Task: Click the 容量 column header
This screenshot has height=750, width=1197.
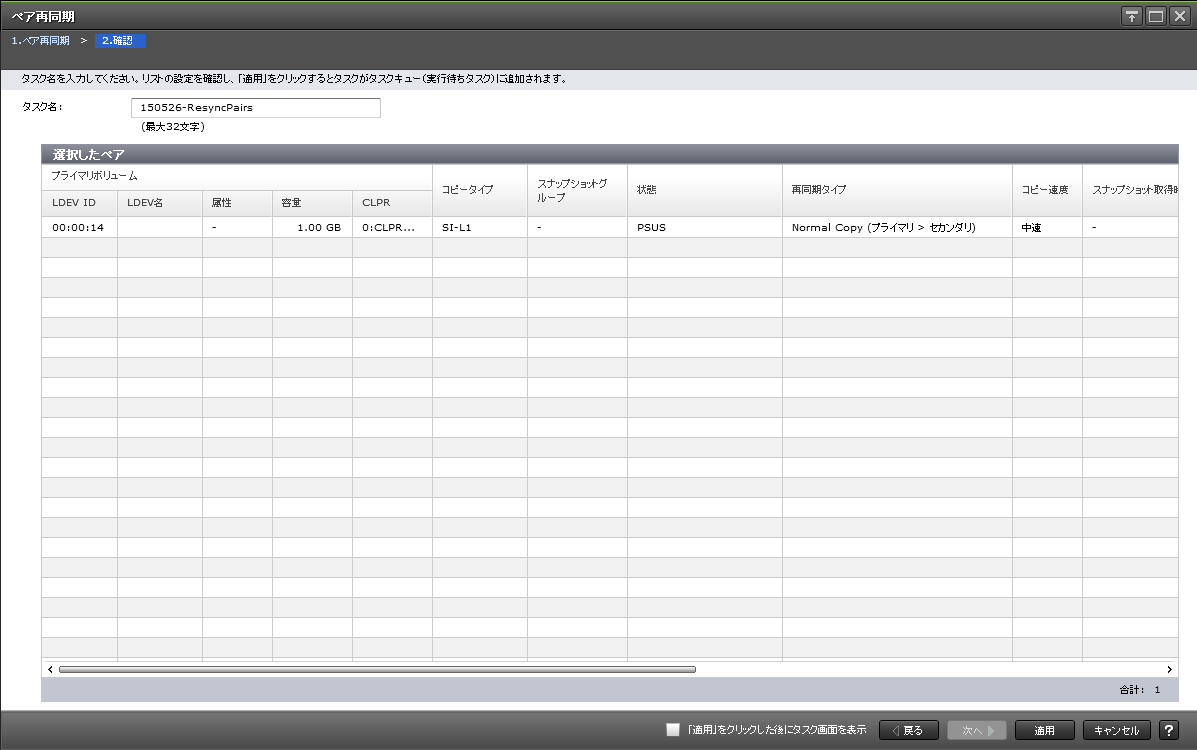Action: 311,202
